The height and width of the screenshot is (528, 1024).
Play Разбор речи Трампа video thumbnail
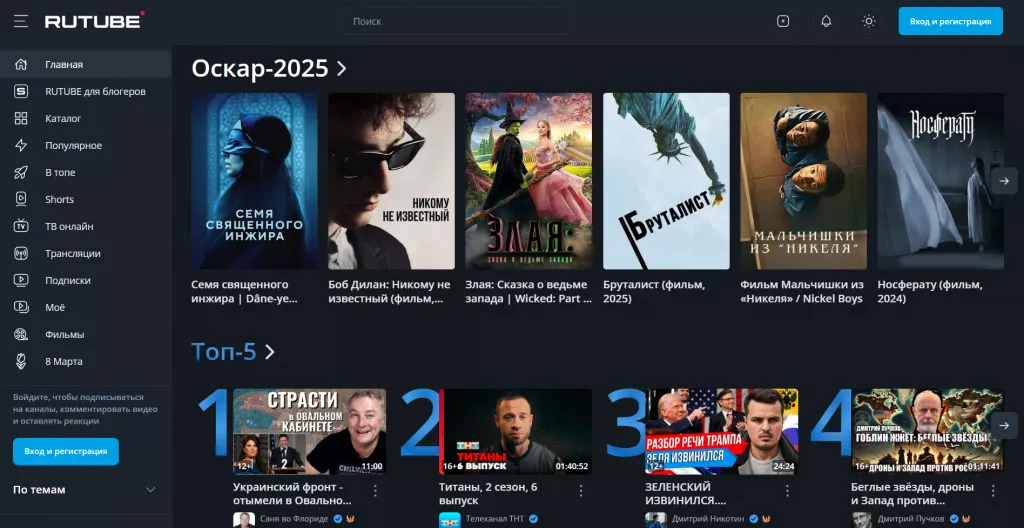(x=722, y=431)
